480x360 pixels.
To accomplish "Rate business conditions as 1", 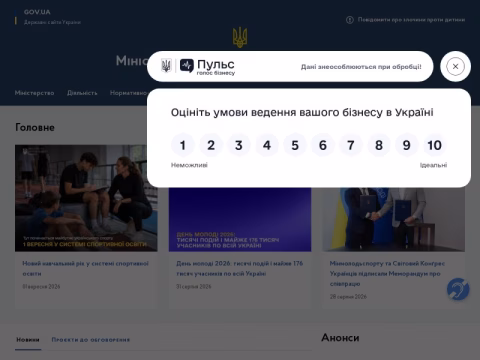I will click(x=183, y=145).
